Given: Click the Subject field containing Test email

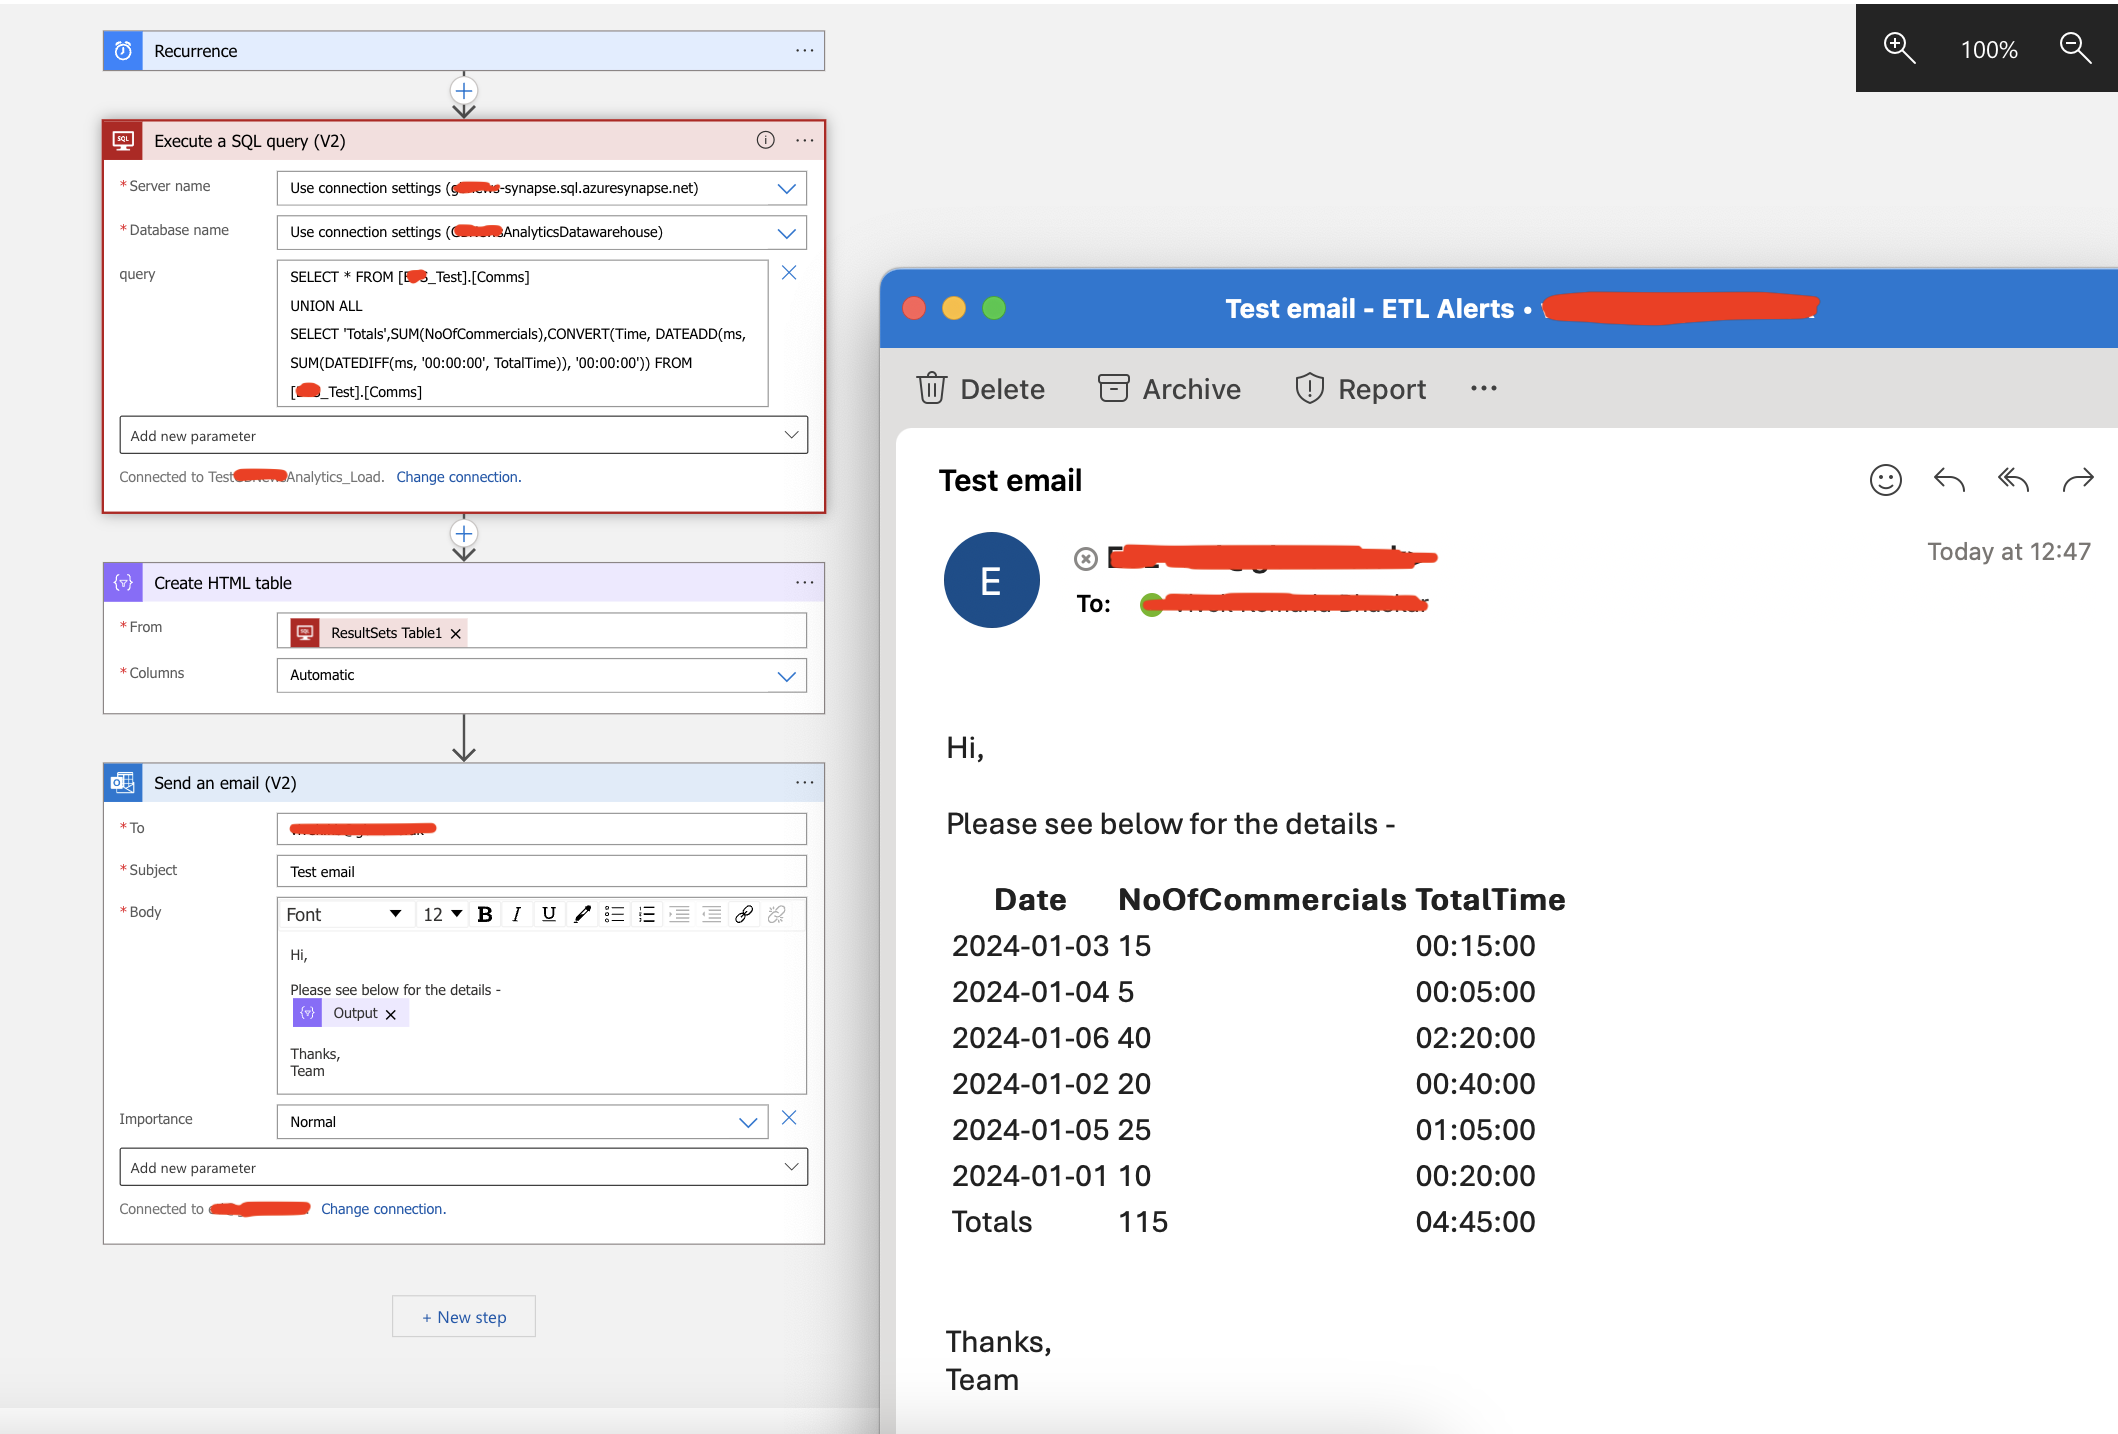Looking at the screenshot, I should (541, 872).
